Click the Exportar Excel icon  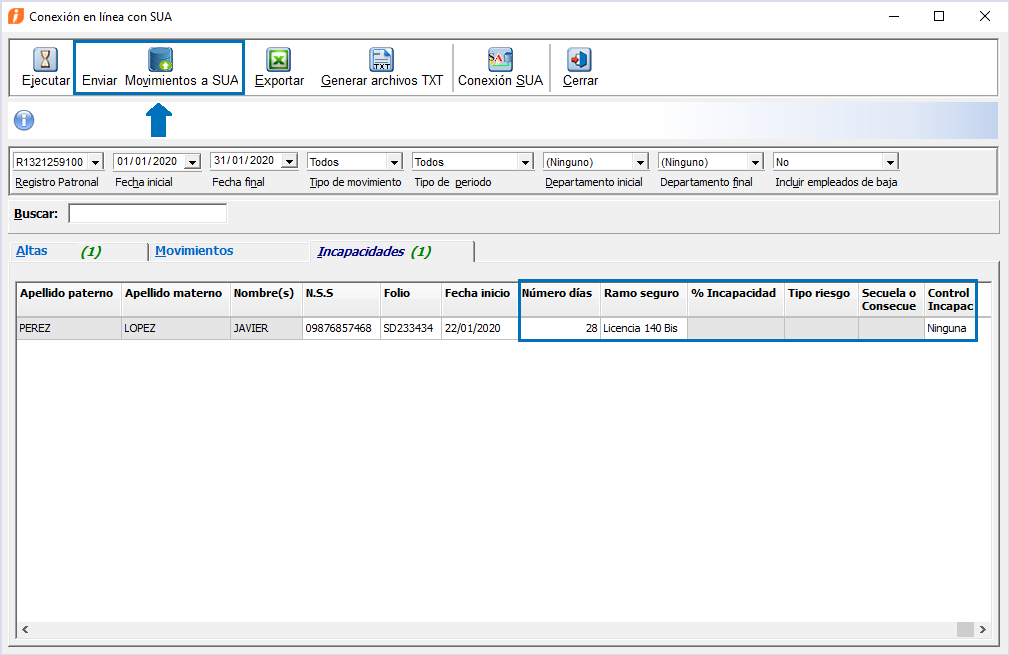pyautogui.click(x=279, y=60)
